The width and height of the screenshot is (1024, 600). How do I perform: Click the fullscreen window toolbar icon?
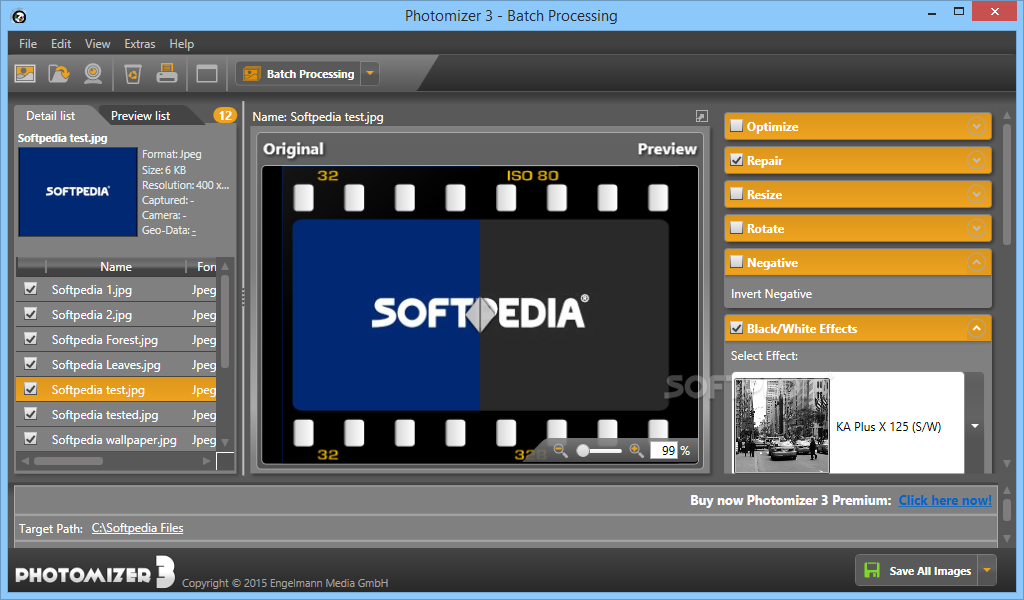[207, 74]
